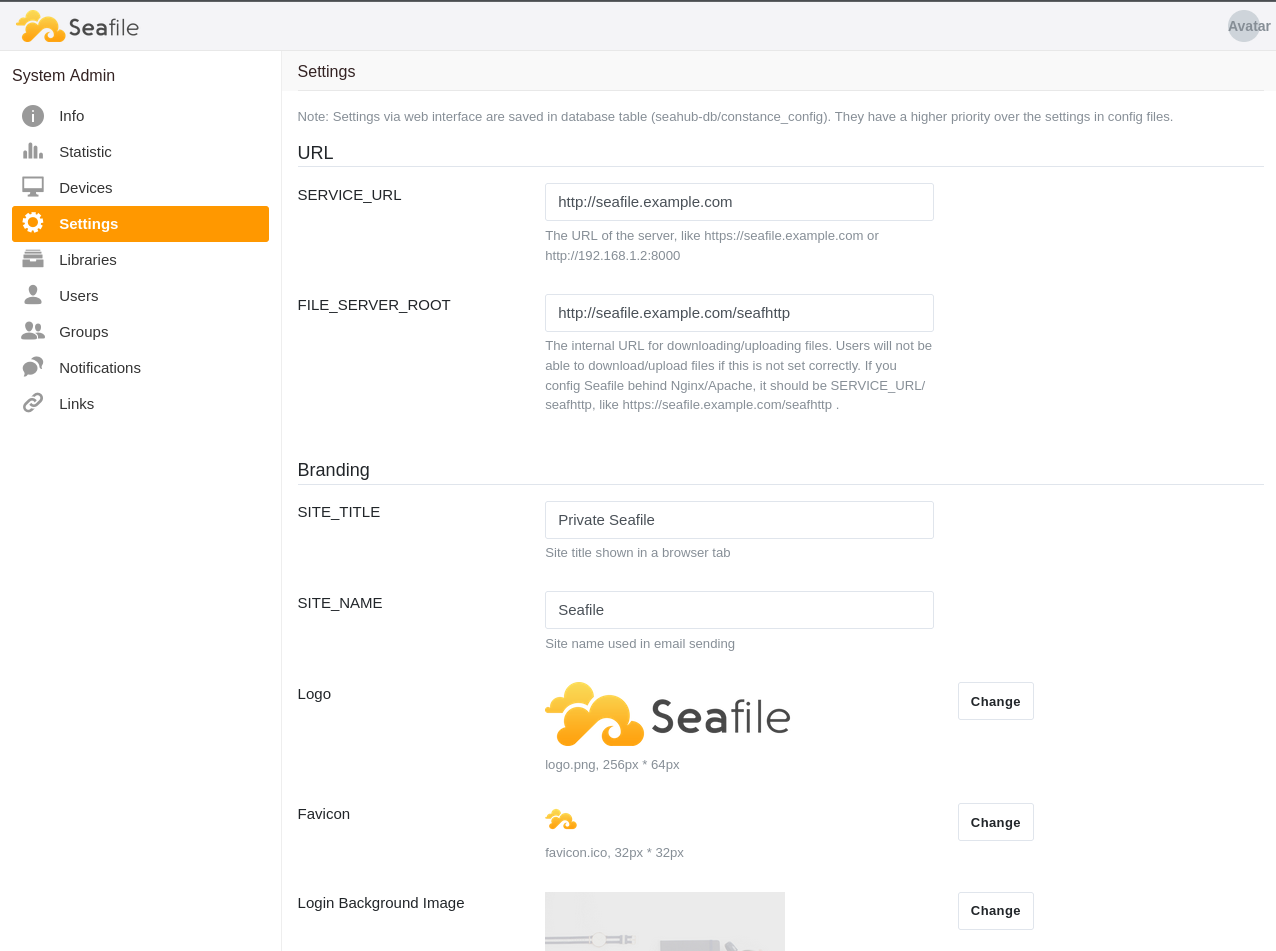The height and width of the screenshot is (951, 1276).
Task: Click the login background image preview
Action: point(665,921)
